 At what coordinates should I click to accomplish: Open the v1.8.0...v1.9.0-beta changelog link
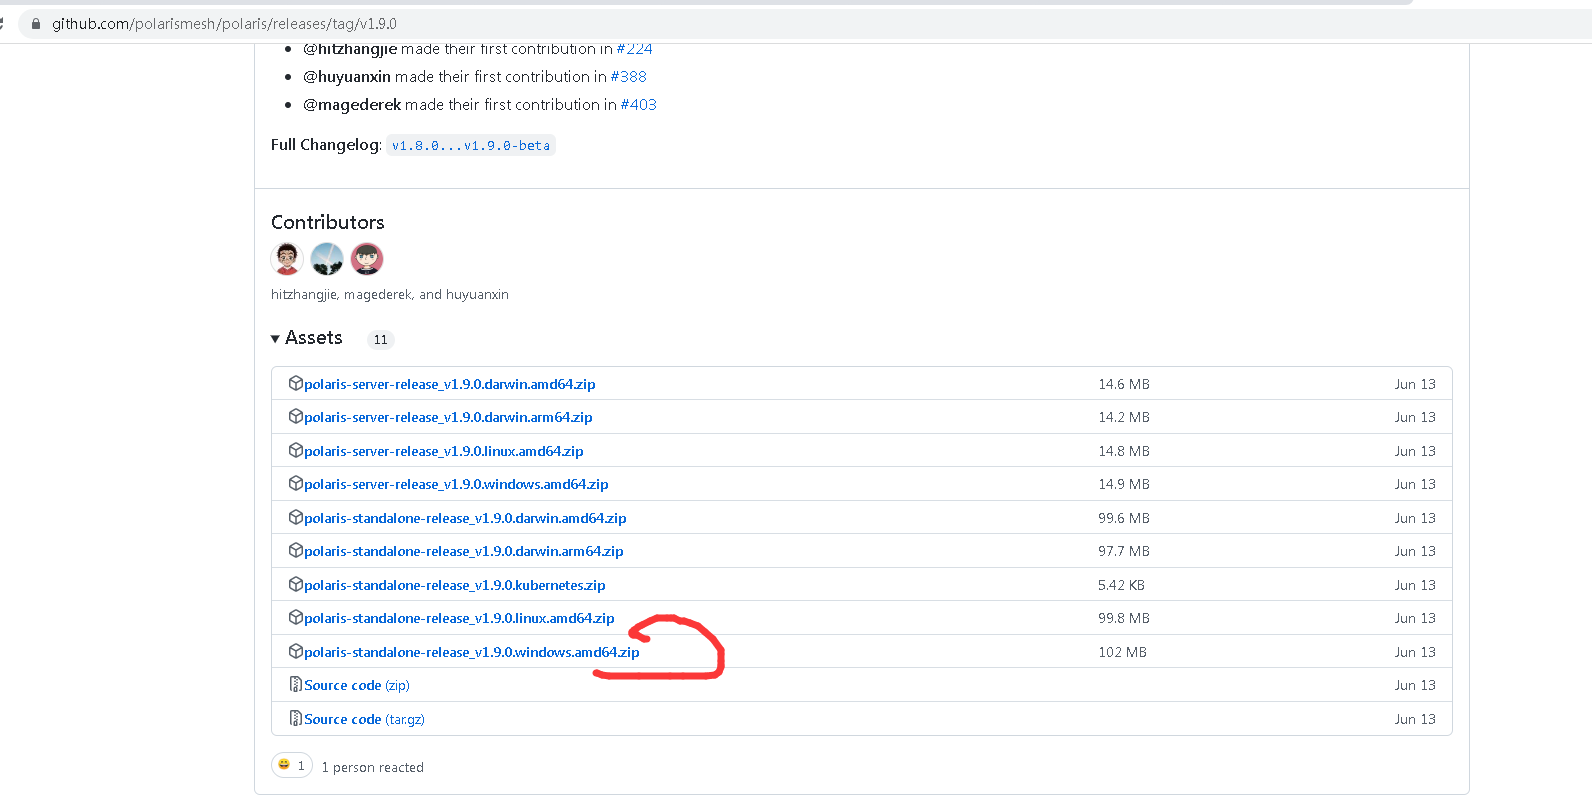click(471, 145)
